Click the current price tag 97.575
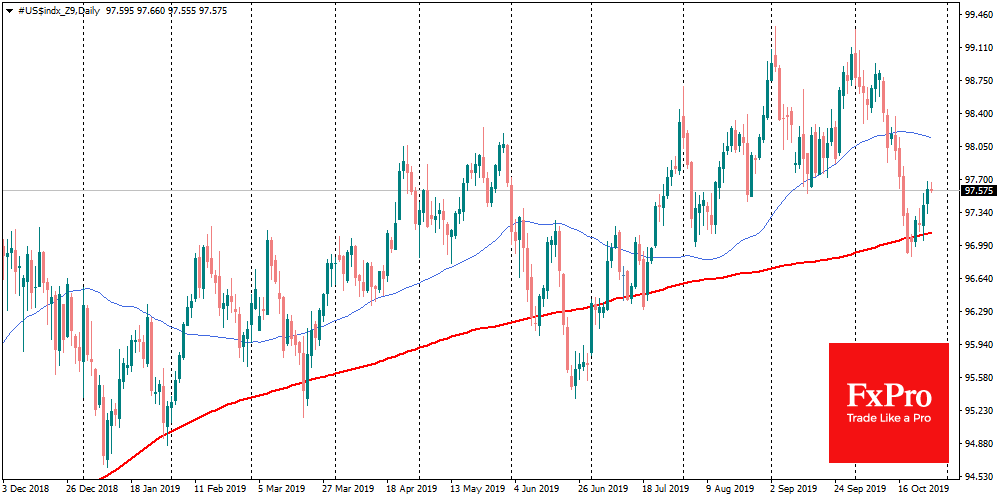 pos(978,190)
